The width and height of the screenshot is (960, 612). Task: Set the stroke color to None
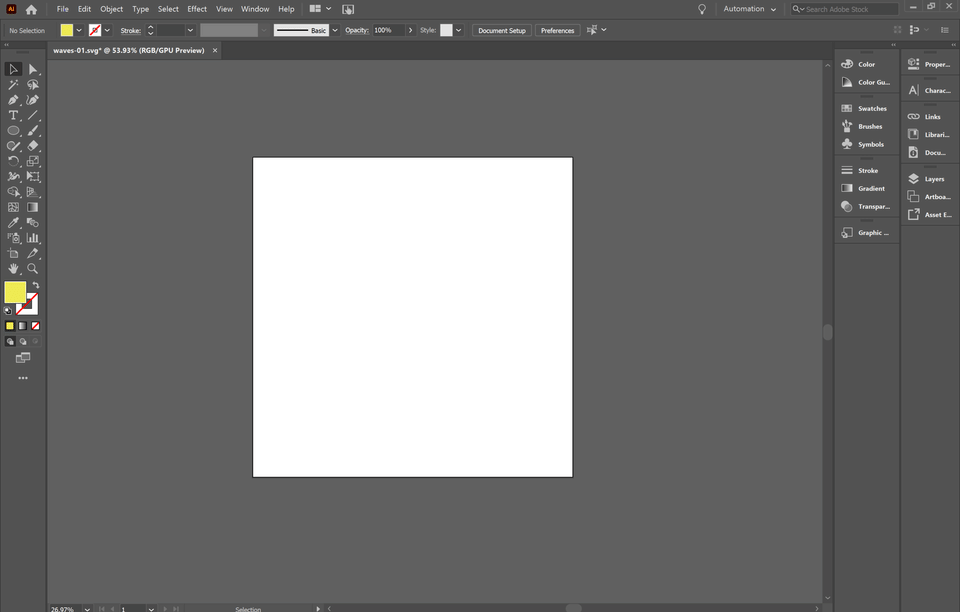35,325
